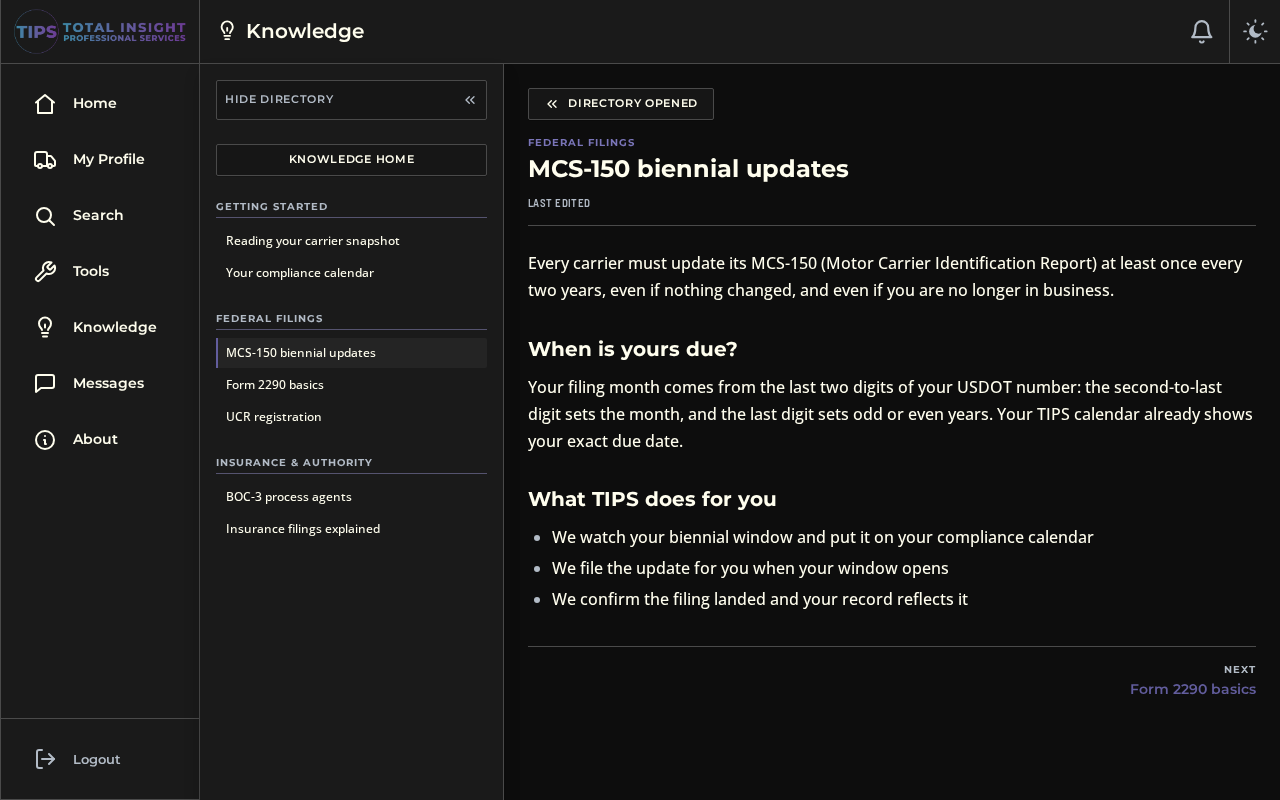Click the lightbulb icon in header
The image size is (1280, 800).
[227, 31]
